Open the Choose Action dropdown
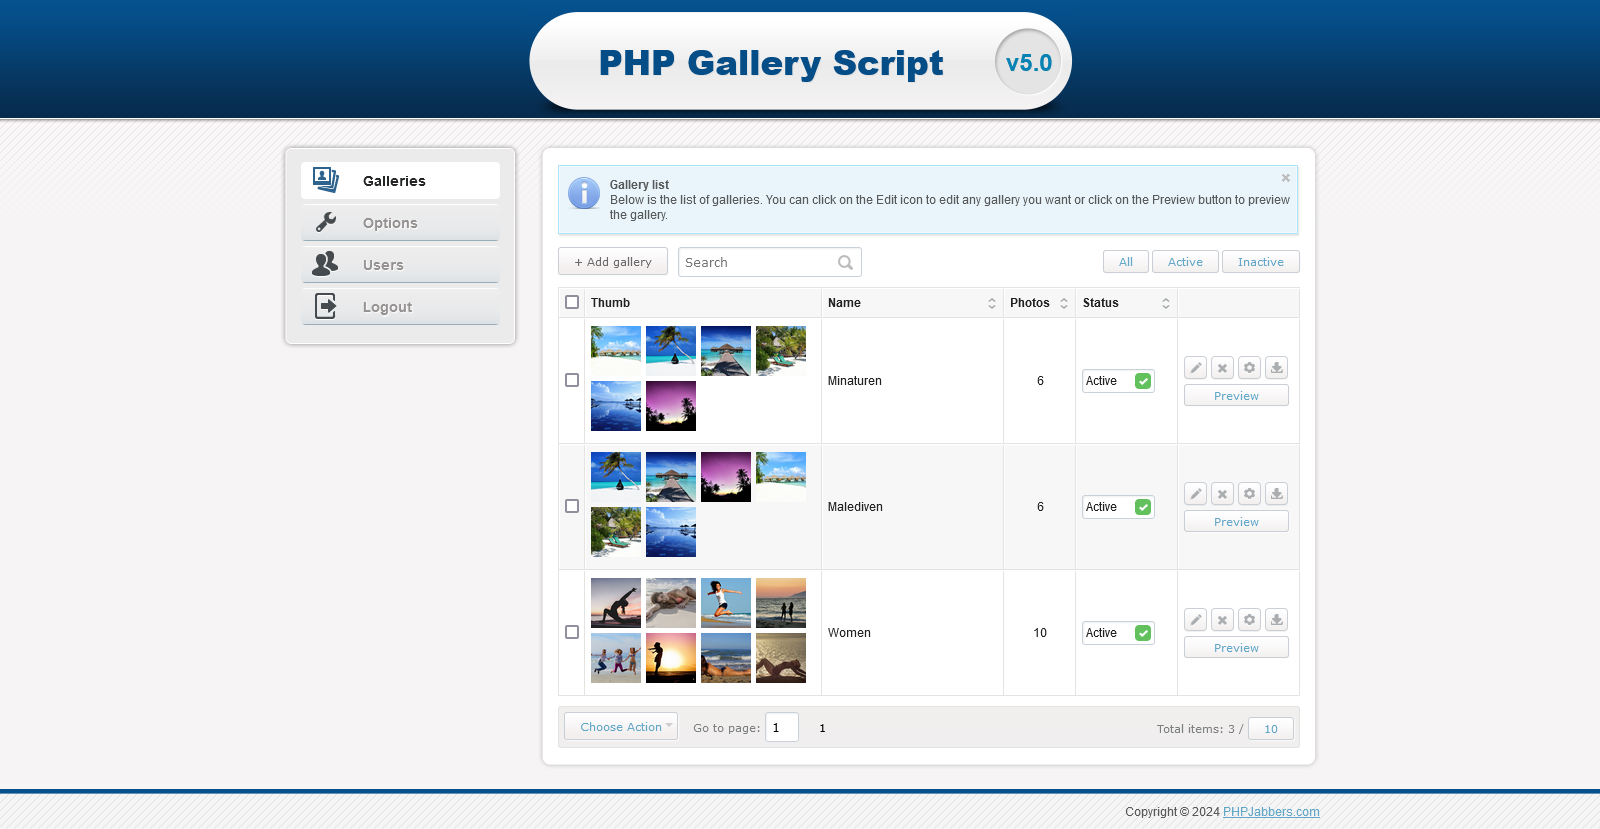 pos(621,727)
